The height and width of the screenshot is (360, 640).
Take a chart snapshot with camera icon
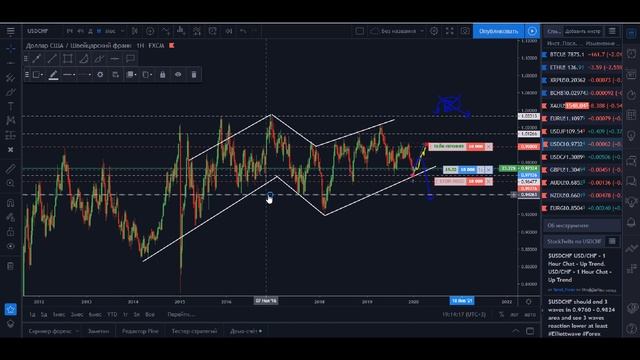pyautogui.click(x=465, y=31)
